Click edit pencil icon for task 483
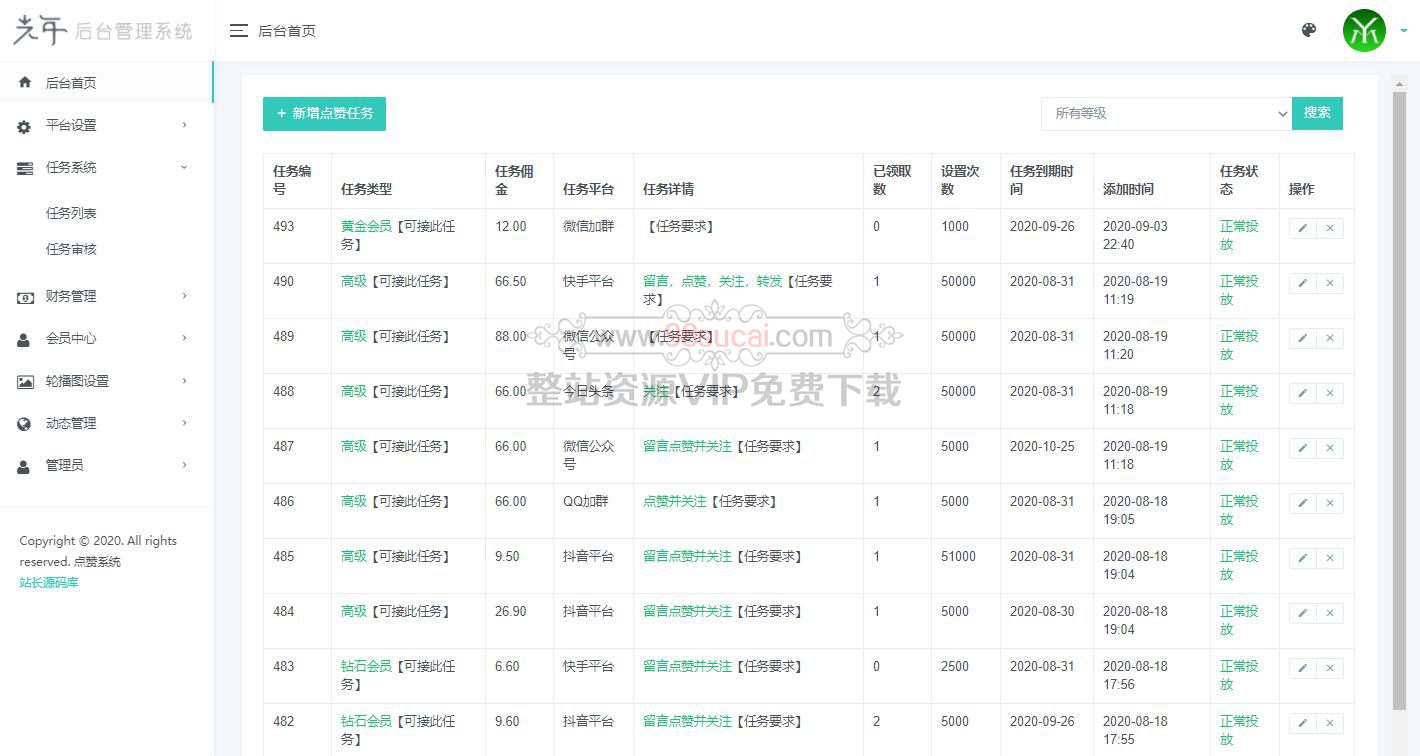 1302,668
